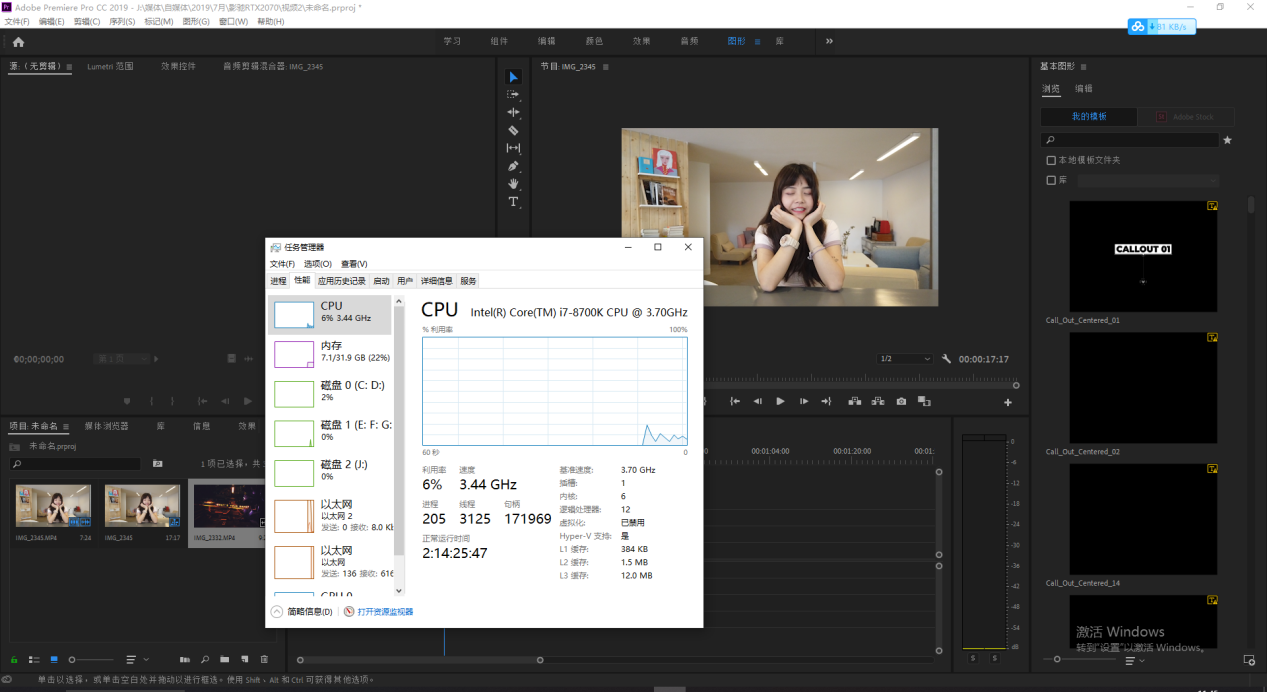This screenshot has height=692, width=1267.
Task: Switch Project panel to Icon view
Action: coord(54,660)
